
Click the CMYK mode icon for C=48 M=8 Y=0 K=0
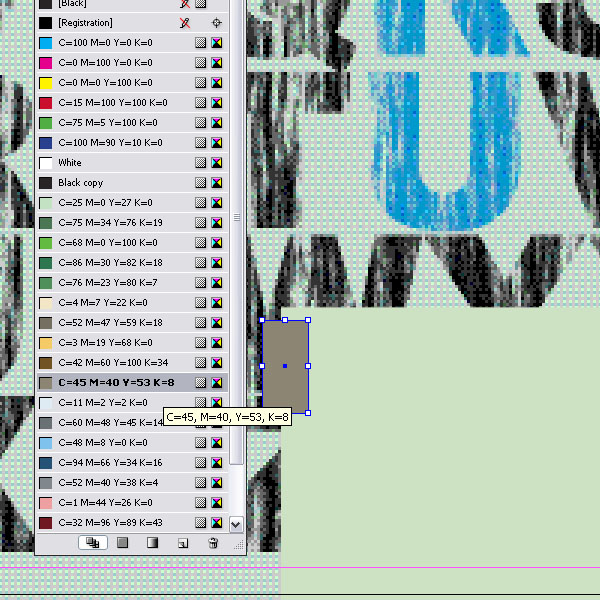(x=217, y=443)
